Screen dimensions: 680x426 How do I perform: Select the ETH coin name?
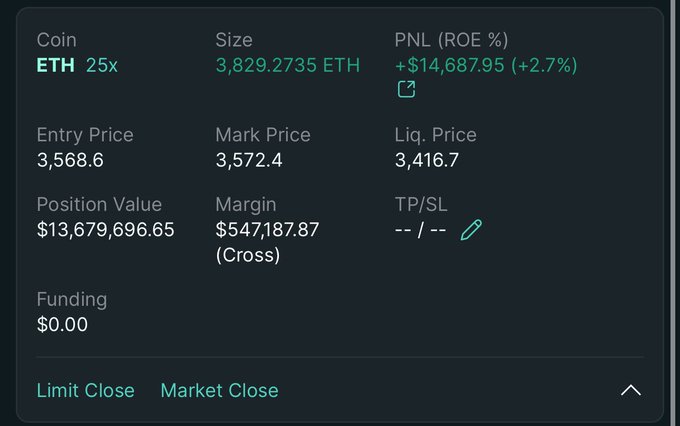pos(55,65)
